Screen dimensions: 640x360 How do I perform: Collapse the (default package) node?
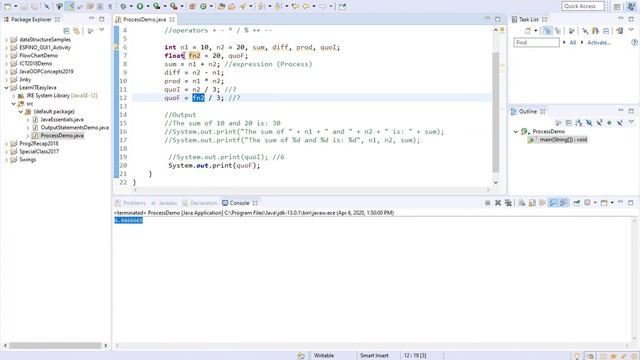(x=21, y=112)
